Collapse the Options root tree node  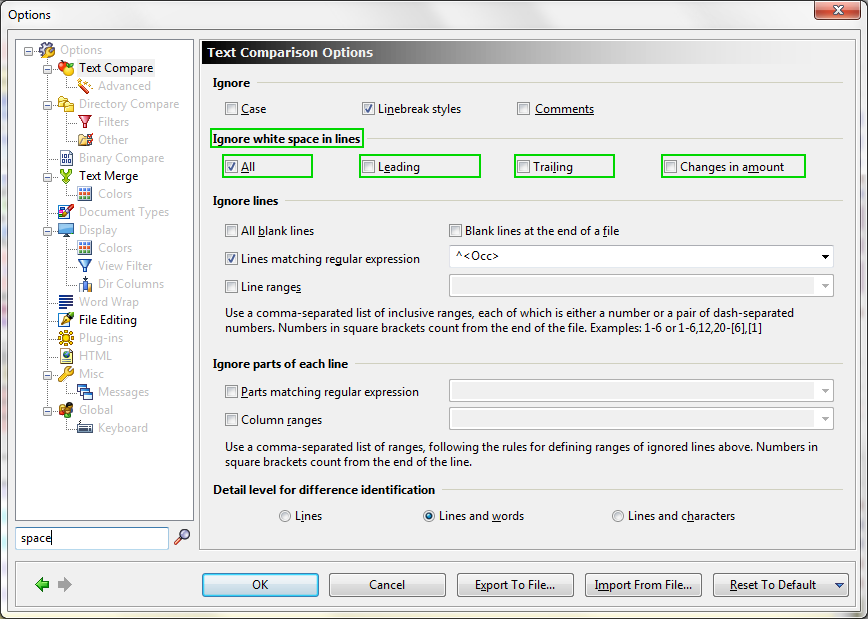click(x=28, y=51)
